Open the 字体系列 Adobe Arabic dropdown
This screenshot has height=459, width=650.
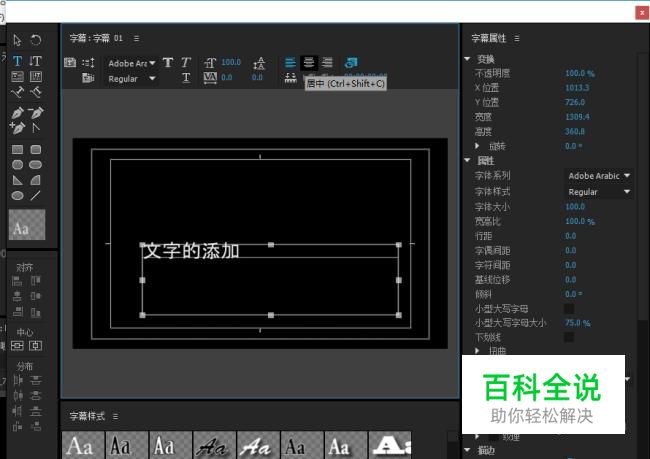click(599, 176)
